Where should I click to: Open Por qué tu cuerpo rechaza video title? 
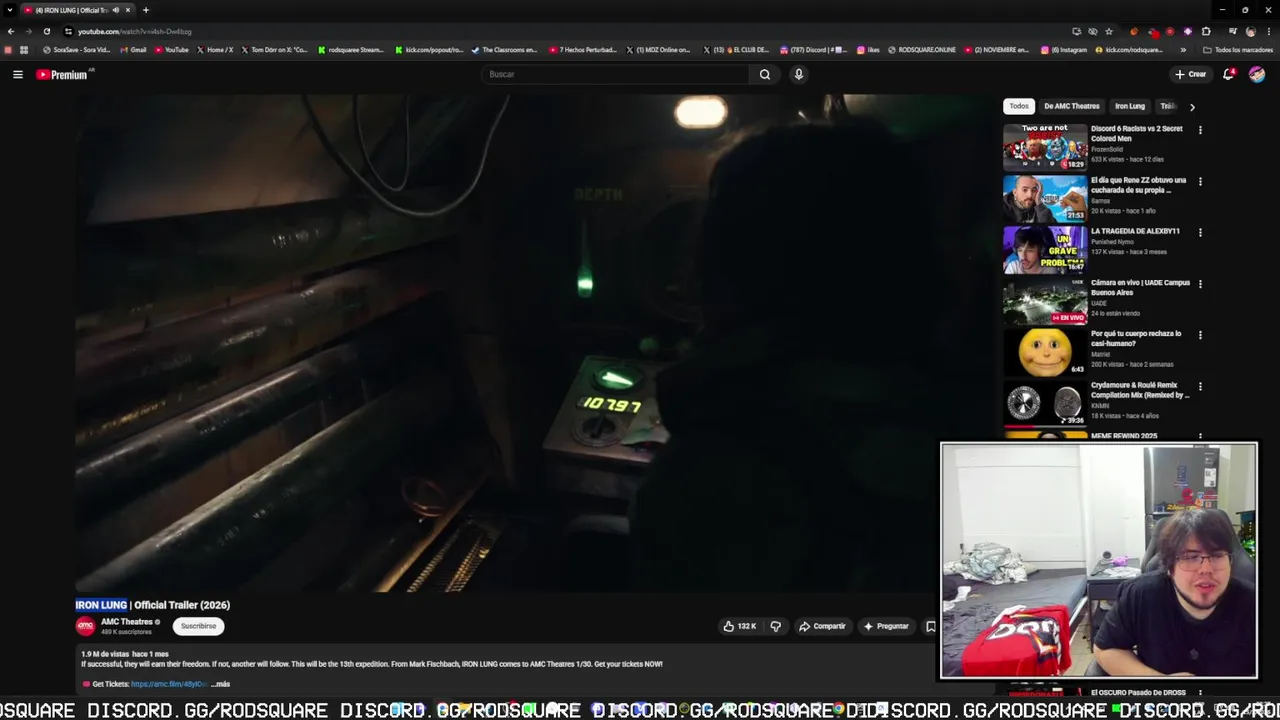pyautogui.click(x=1136, y=338)
